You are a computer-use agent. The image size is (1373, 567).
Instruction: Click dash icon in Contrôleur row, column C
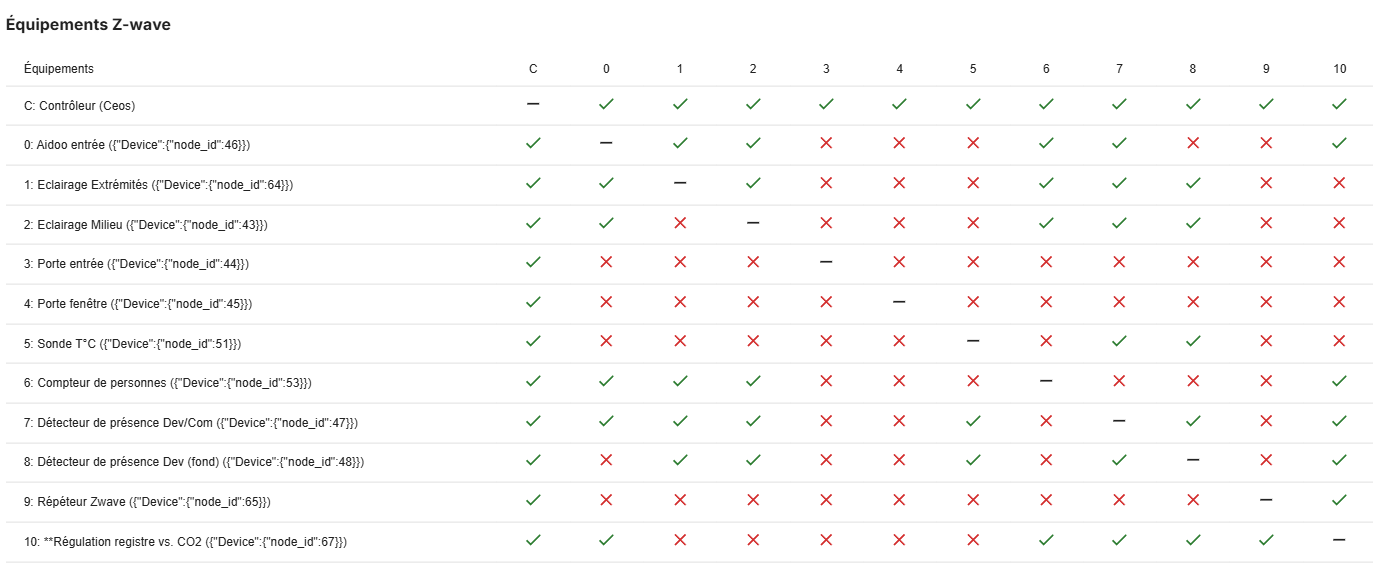tap(533, 104)
